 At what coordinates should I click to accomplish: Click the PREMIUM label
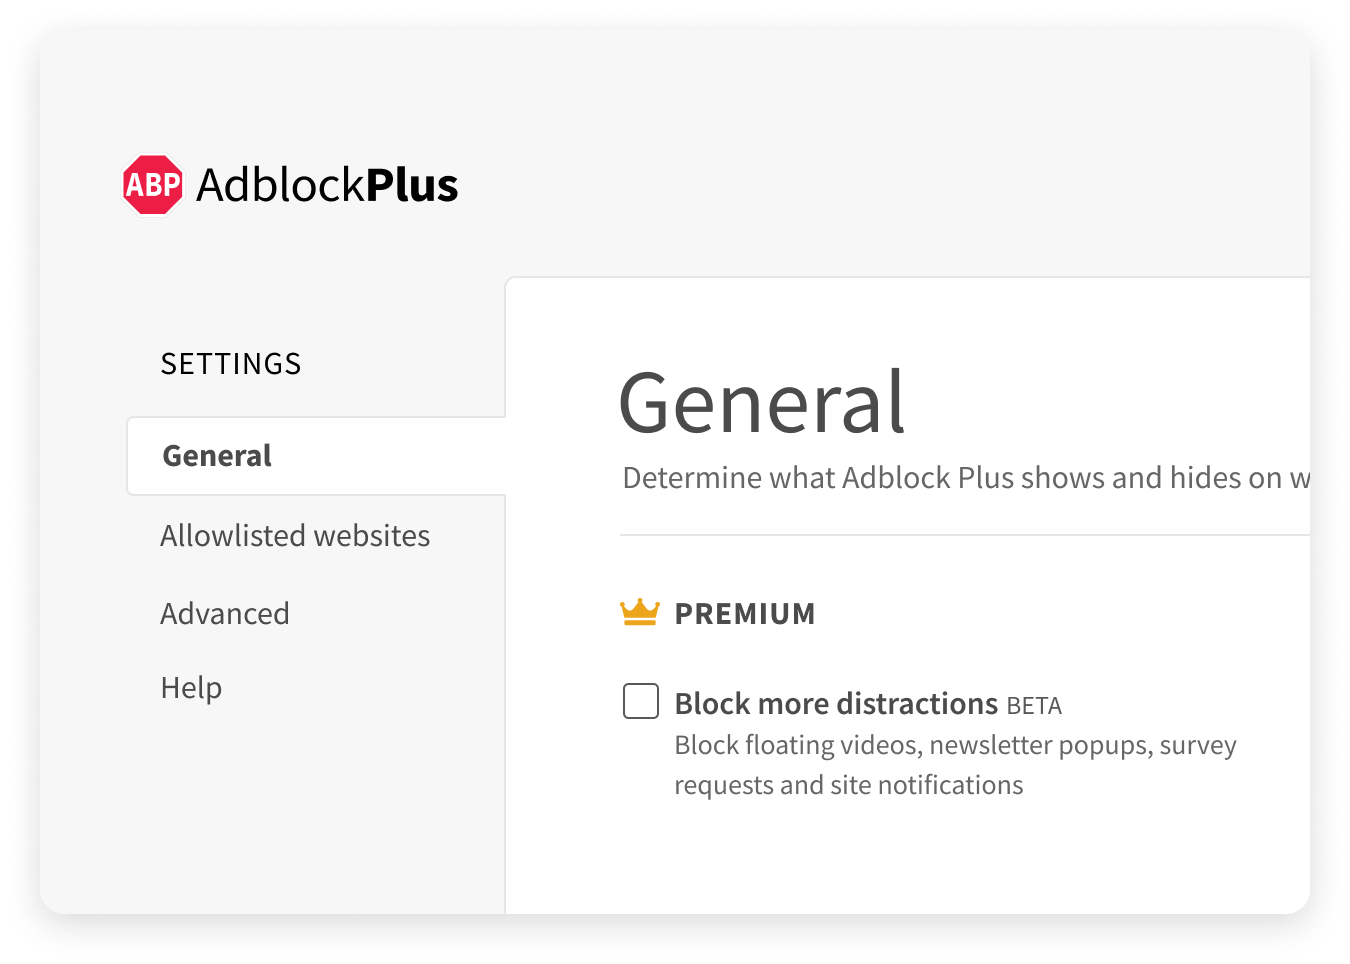coord(745,613)
